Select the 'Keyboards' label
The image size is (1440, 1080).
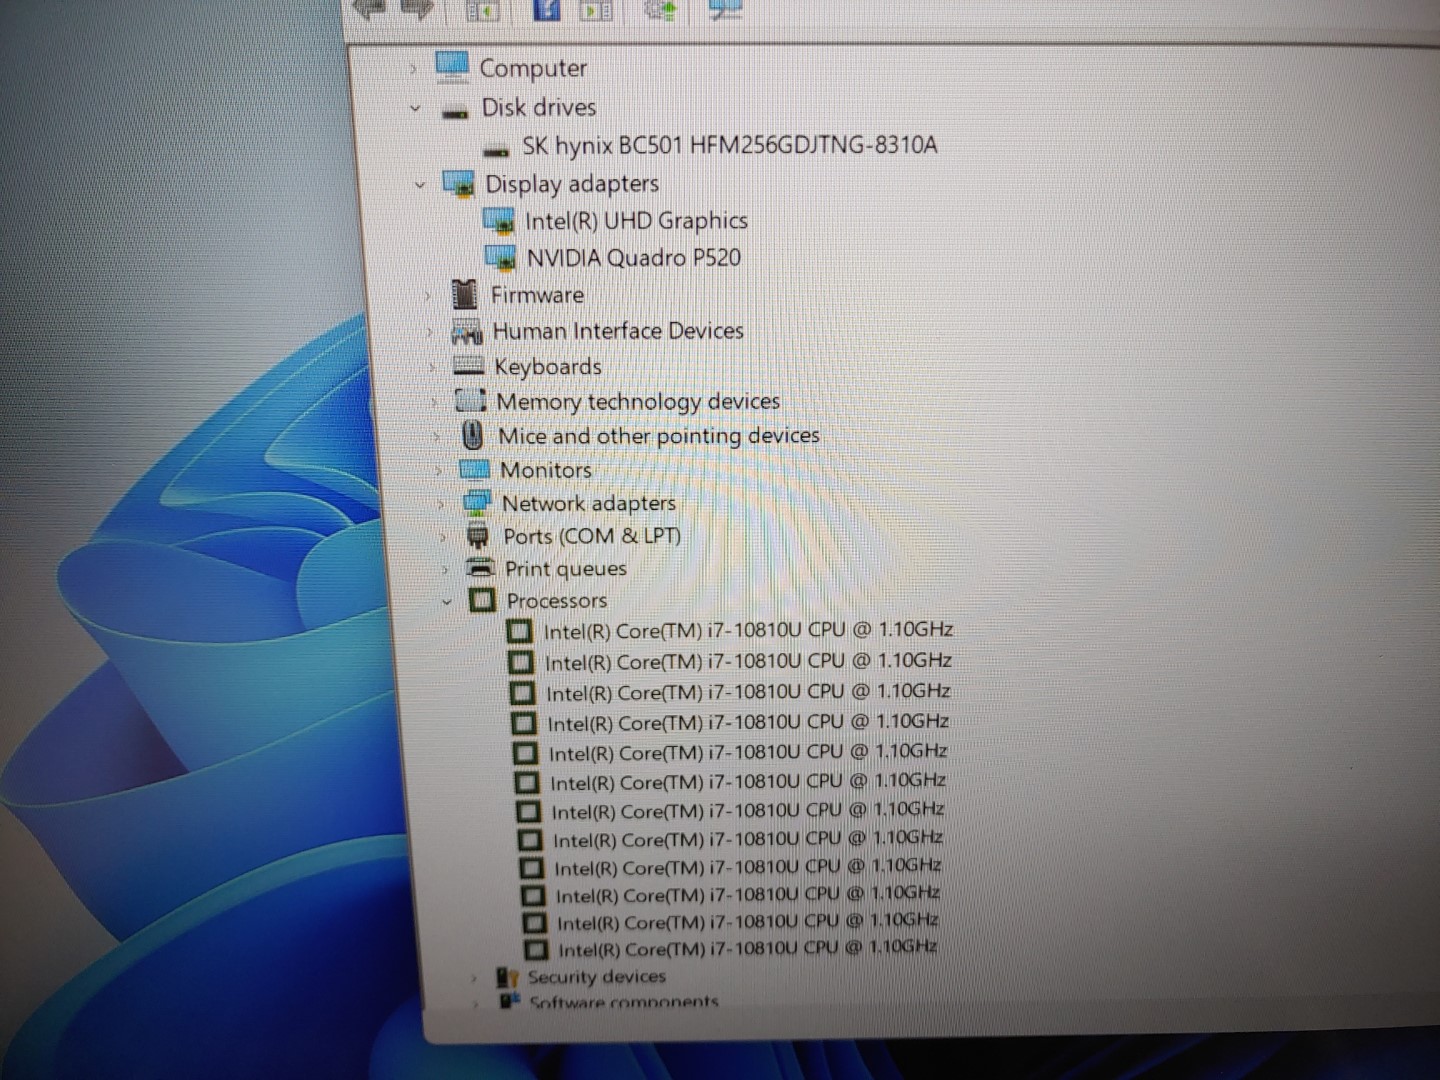click(x=548, y=367)
